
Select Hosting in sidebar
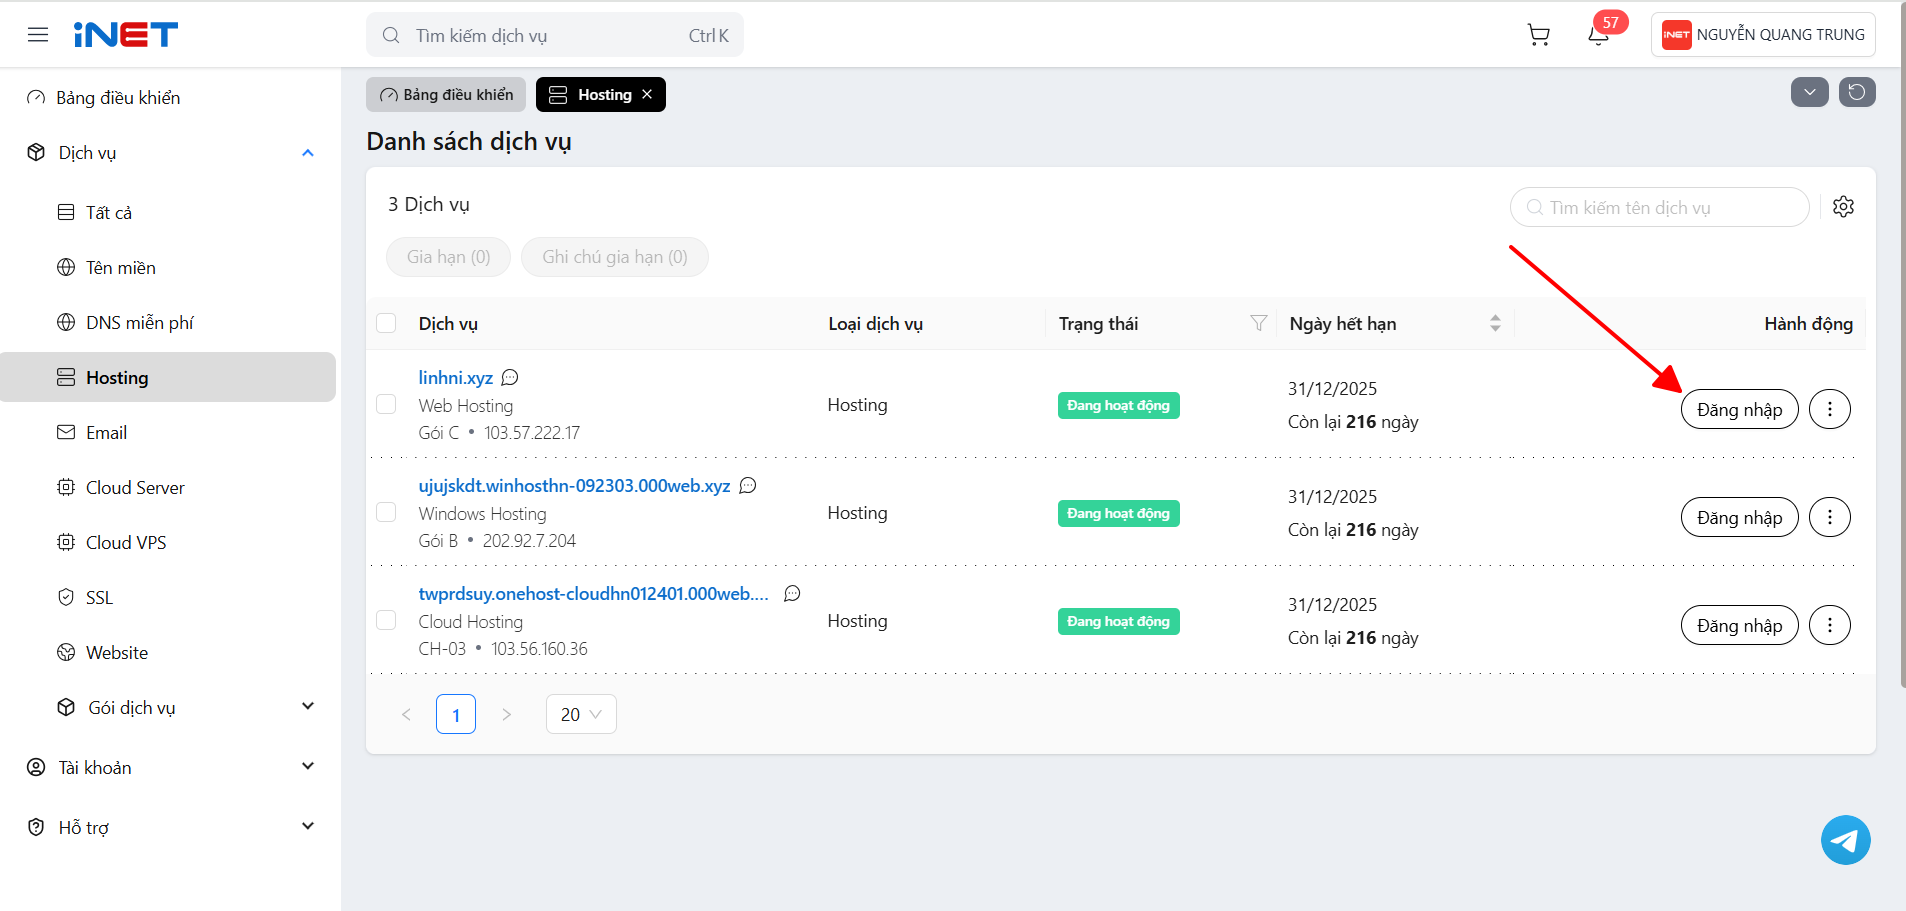(x=168, y=377)
